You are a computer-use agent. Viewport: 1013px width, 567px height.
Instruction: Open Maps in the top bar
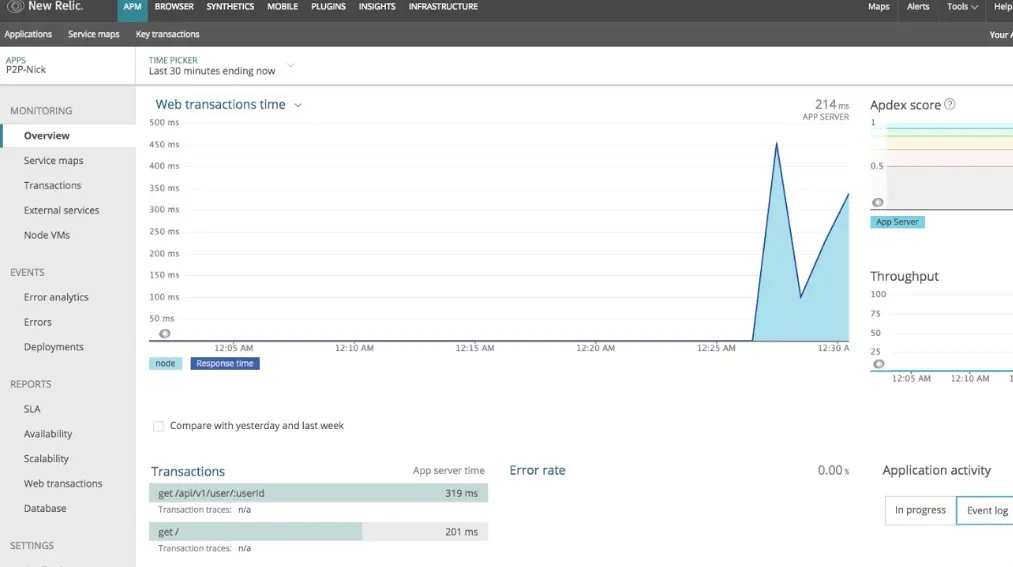[879, 6]
